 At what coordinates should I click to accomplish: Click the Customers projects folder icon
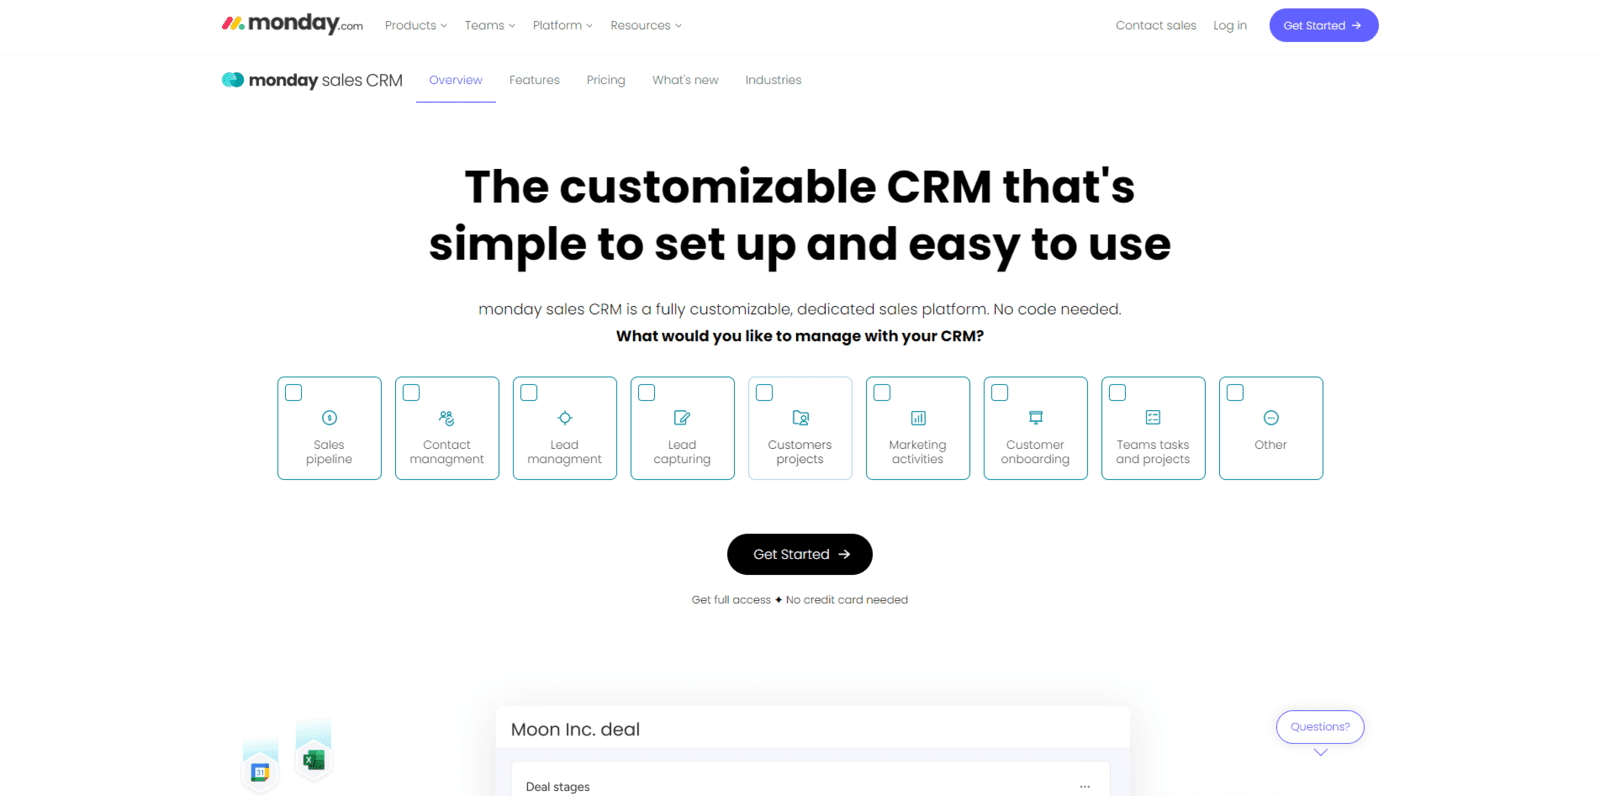(x=800, y=418)
